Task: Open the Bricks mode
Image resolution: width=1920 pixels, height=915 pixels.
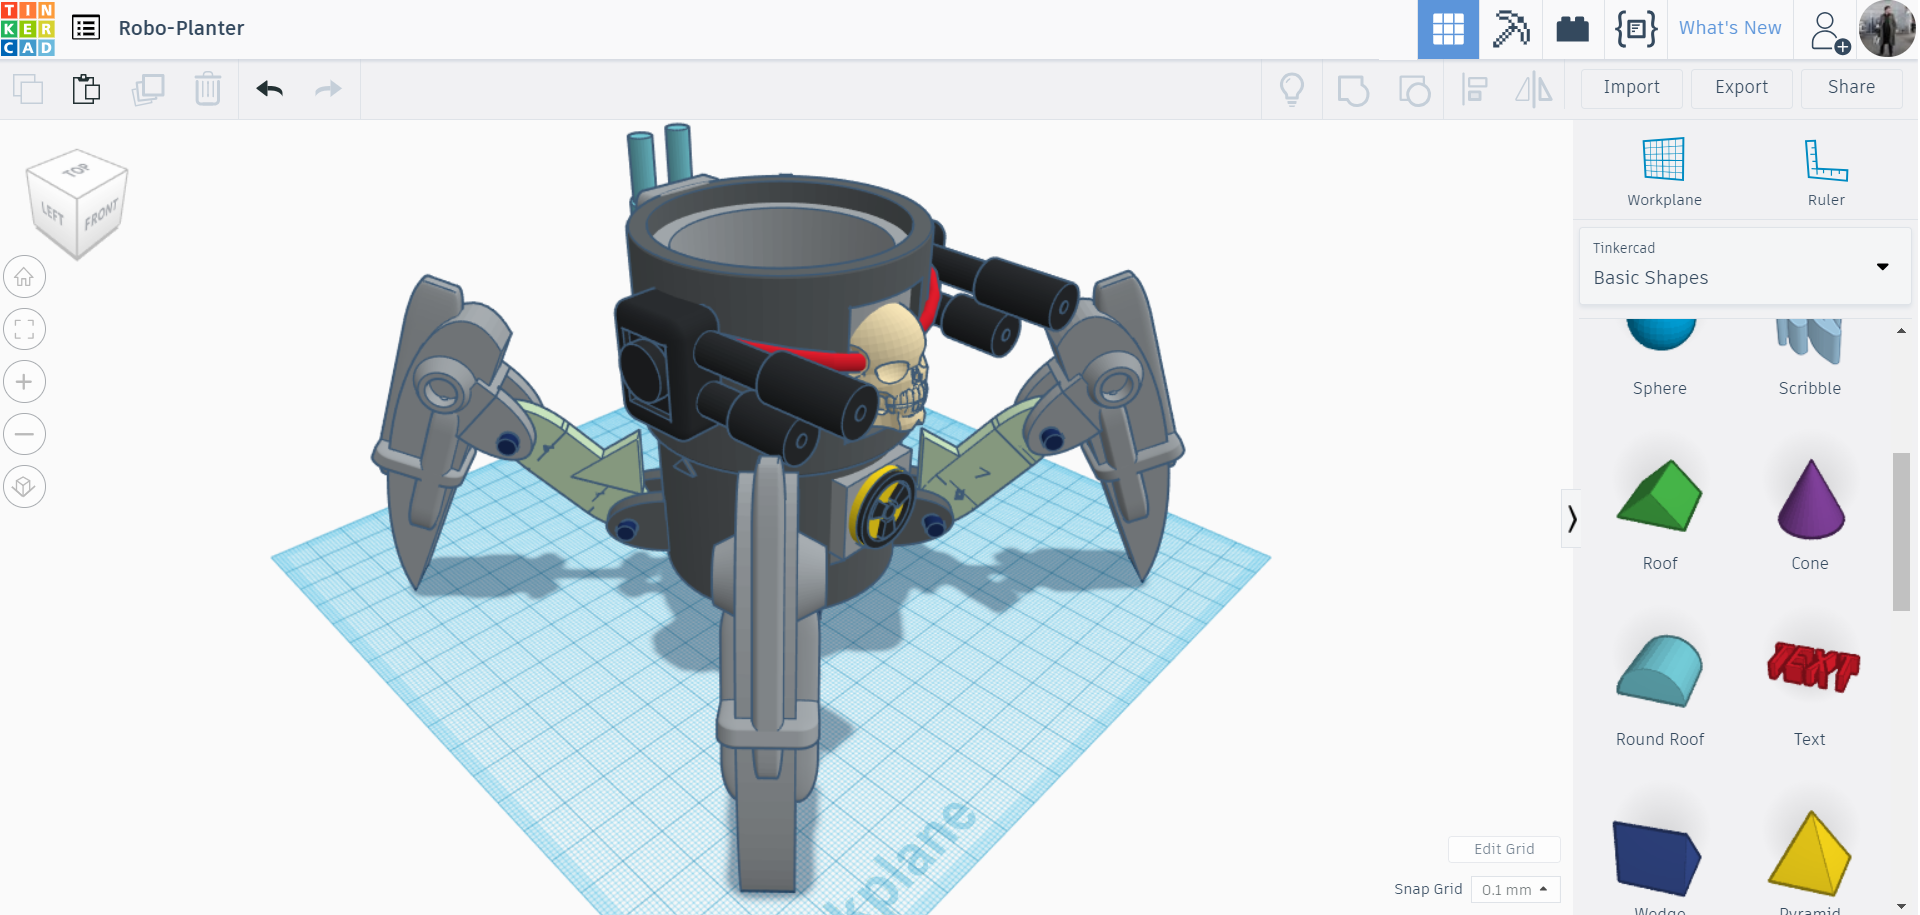Action: tap(1572, 29)
